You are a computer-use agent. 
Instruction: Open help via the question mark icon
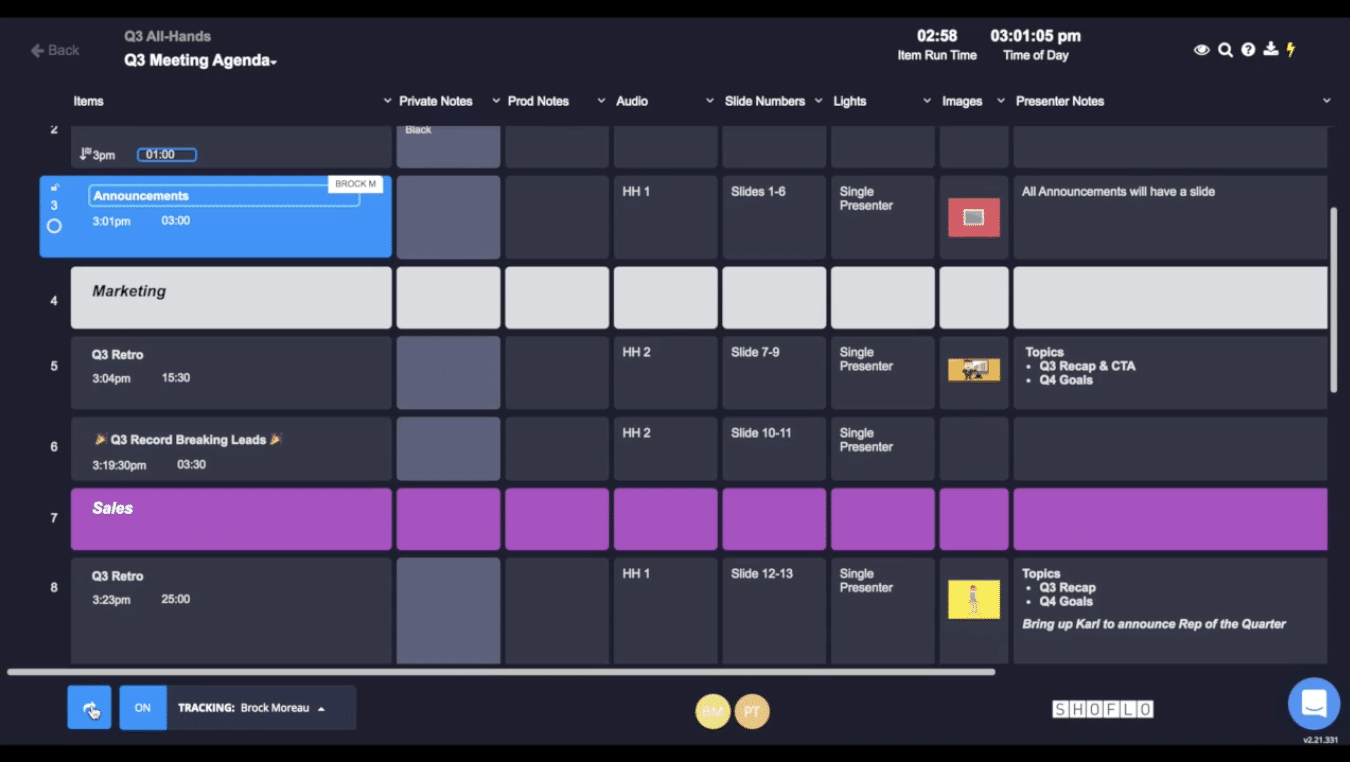click(x=1248, y=50)
